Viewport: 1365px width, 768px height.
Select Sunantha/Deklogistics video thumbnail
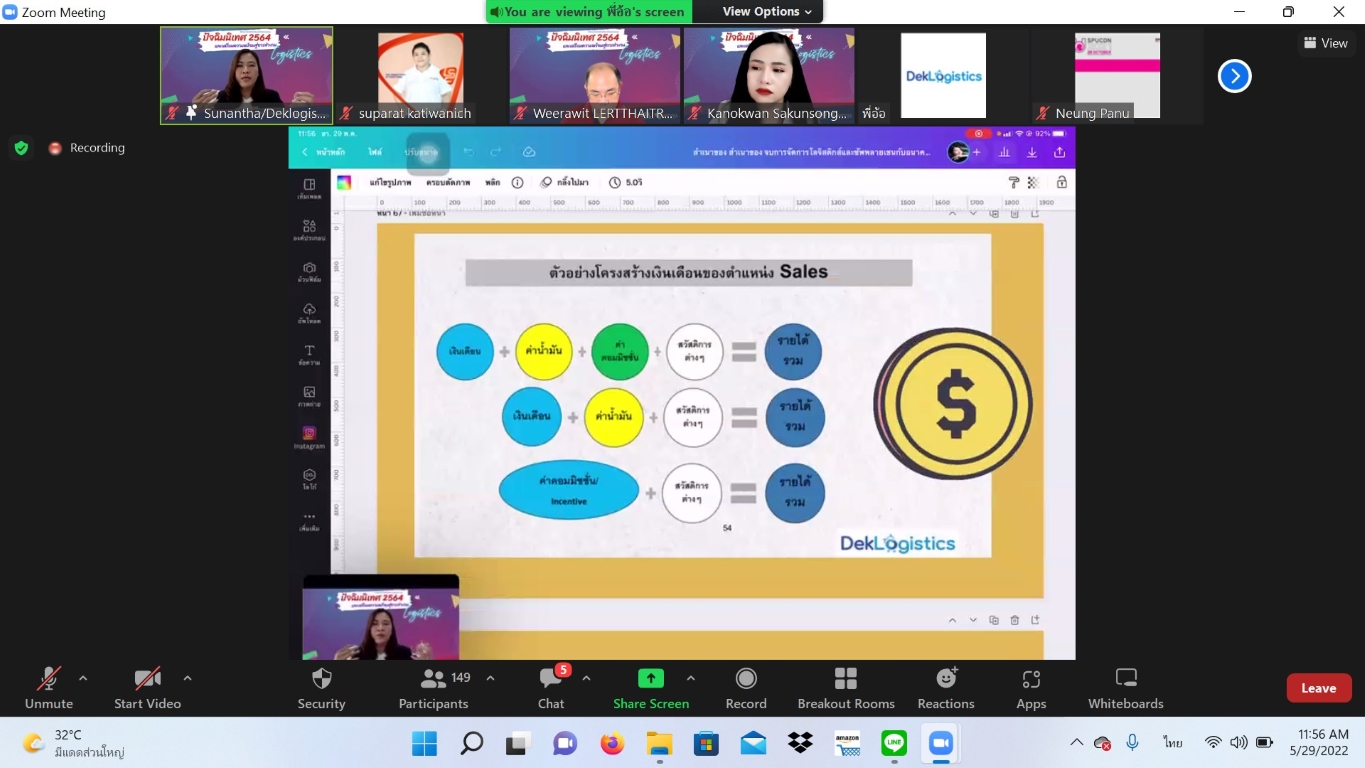click(247, 75)
